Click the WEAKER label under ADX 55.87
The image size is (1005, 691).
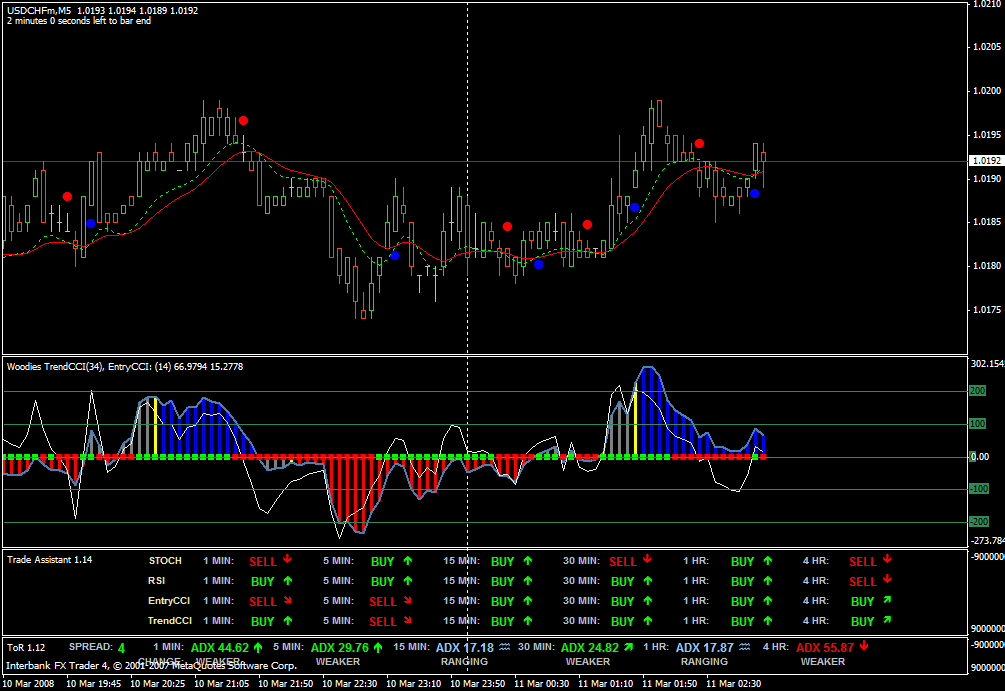pyautogui.click(x=822, y=662)
